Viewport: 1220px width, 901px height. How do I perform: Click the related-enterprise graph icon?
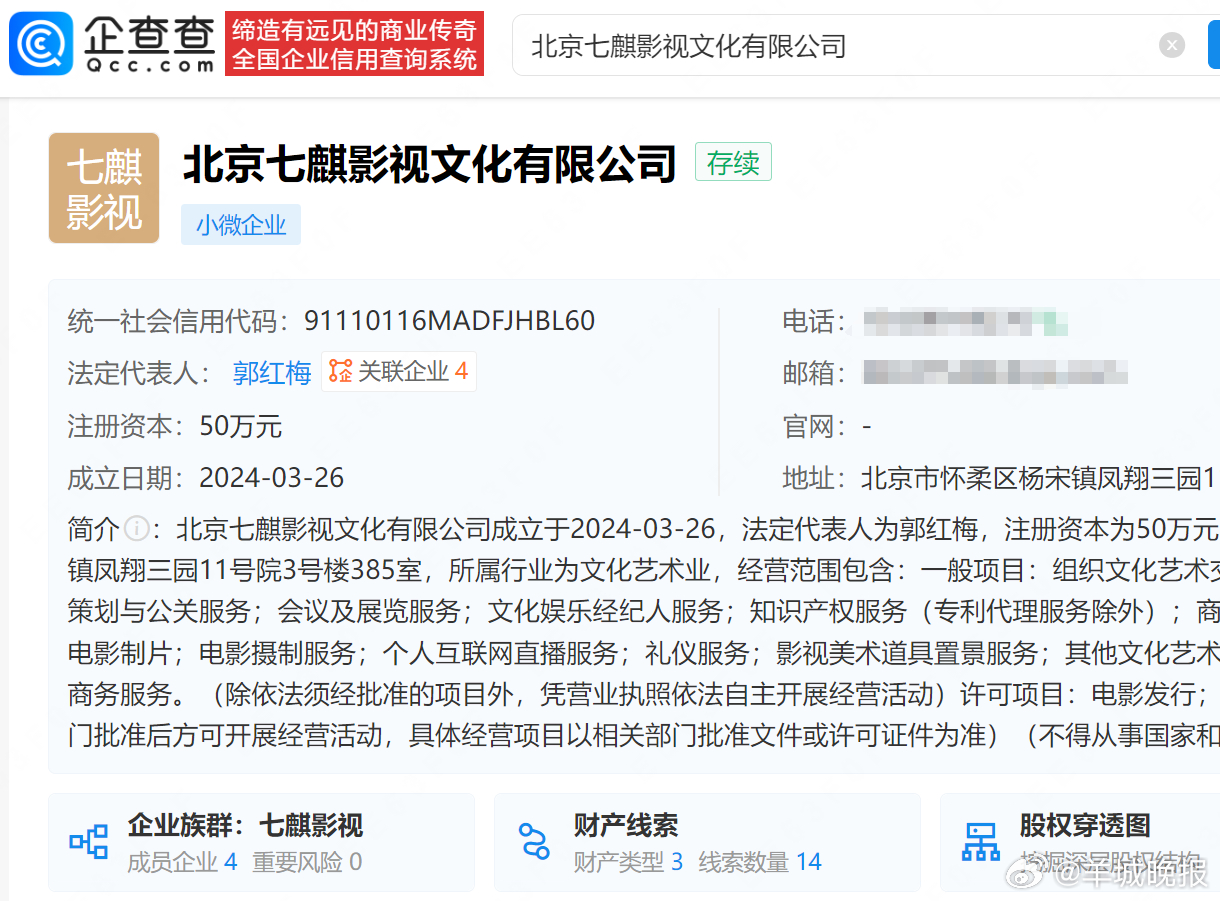pyautogui.click(x=341, y=372)
